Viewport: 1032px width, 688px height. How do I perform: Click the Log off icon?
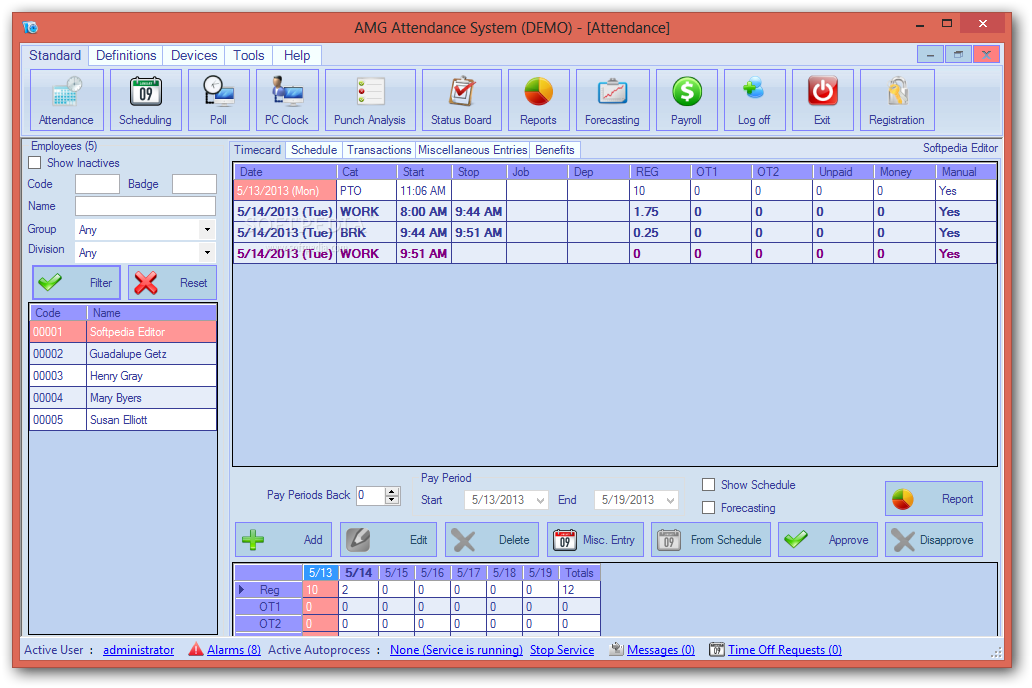[x=754, y=100]
